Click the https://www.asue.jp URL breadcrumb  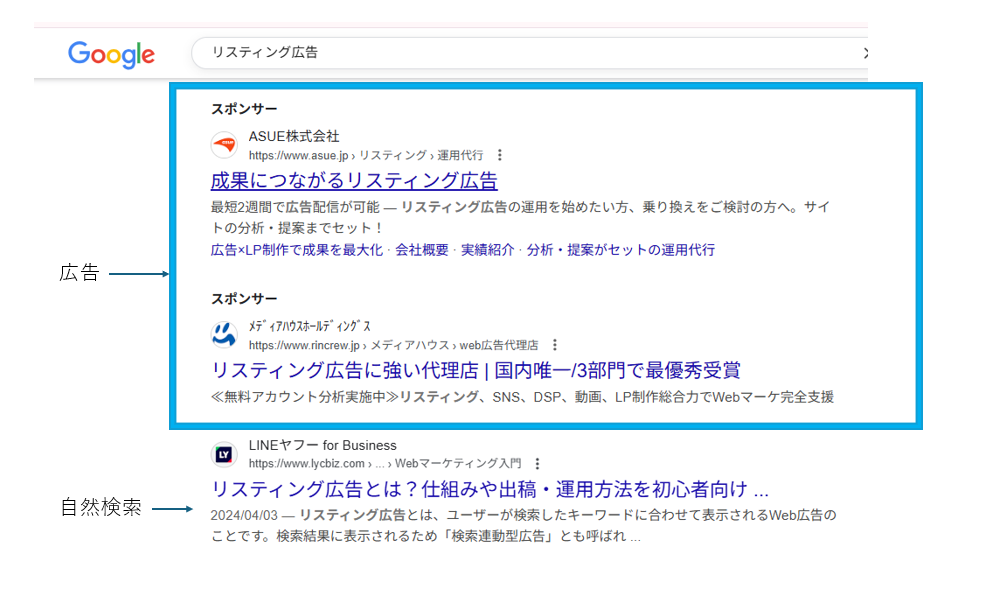[366, 155]
